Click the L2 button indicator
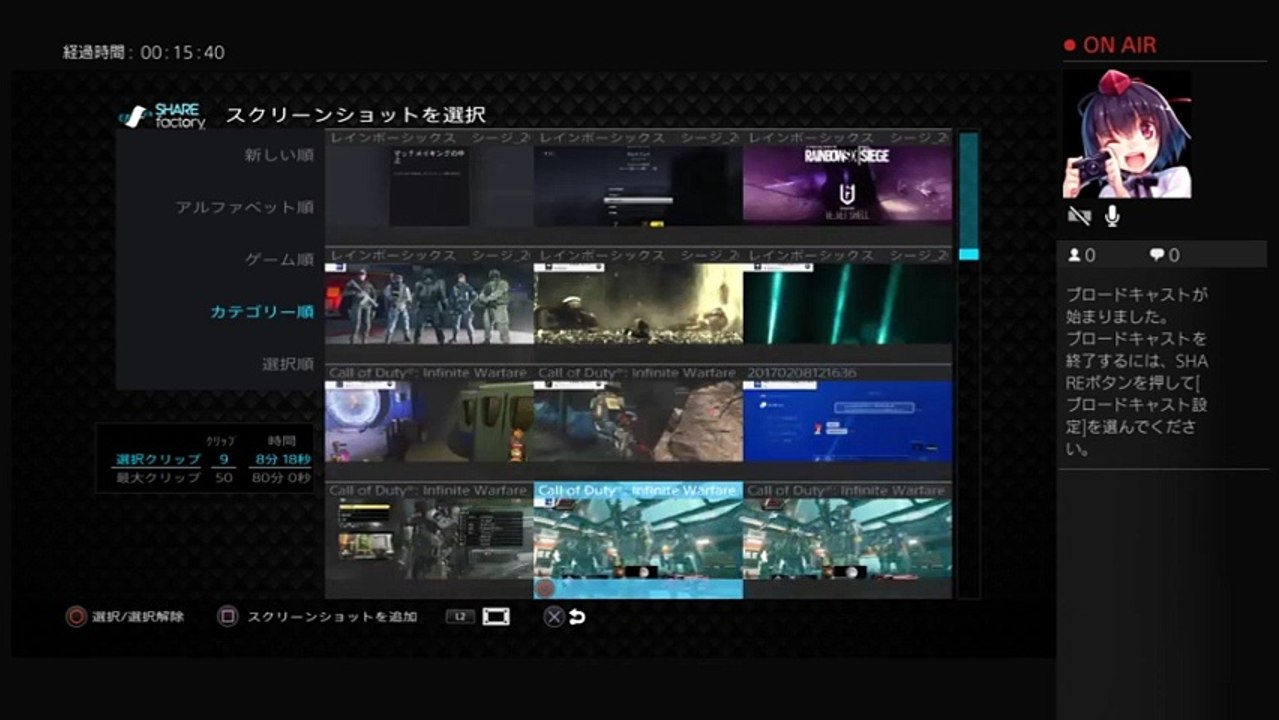 click(x=460, y=617)
